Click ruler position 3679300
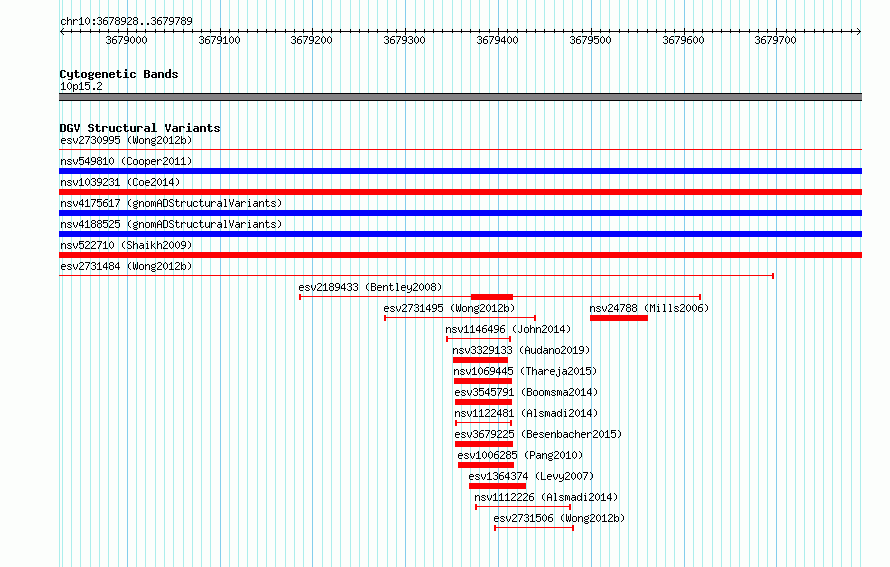The width and height of the screenshot is (890, 567). pyautogui.click(x=404, y=40)
